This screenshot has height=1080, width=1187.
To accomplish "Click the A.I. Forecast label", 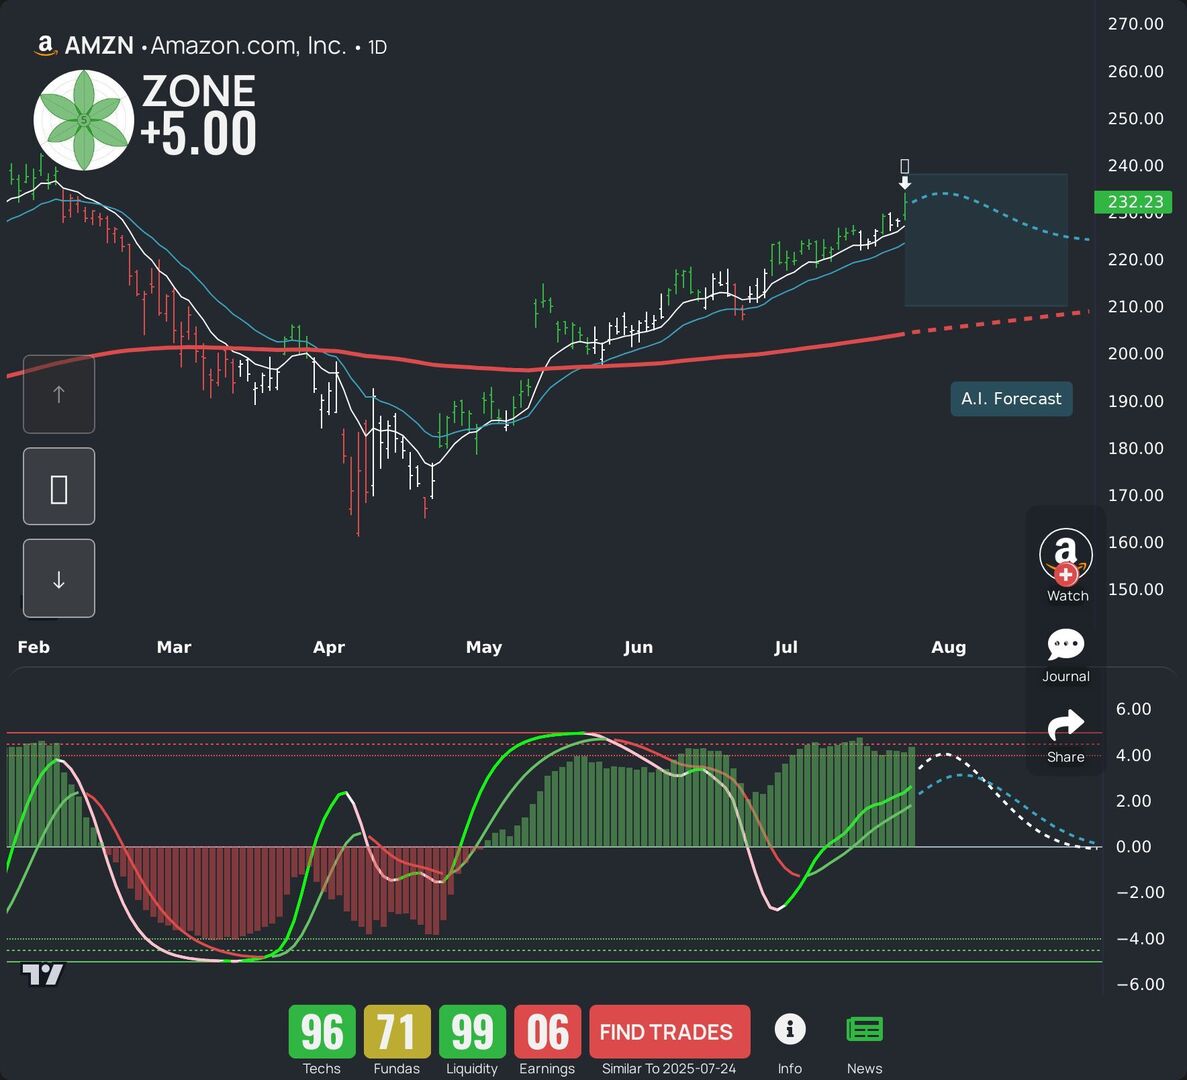I will [1011, 399].
